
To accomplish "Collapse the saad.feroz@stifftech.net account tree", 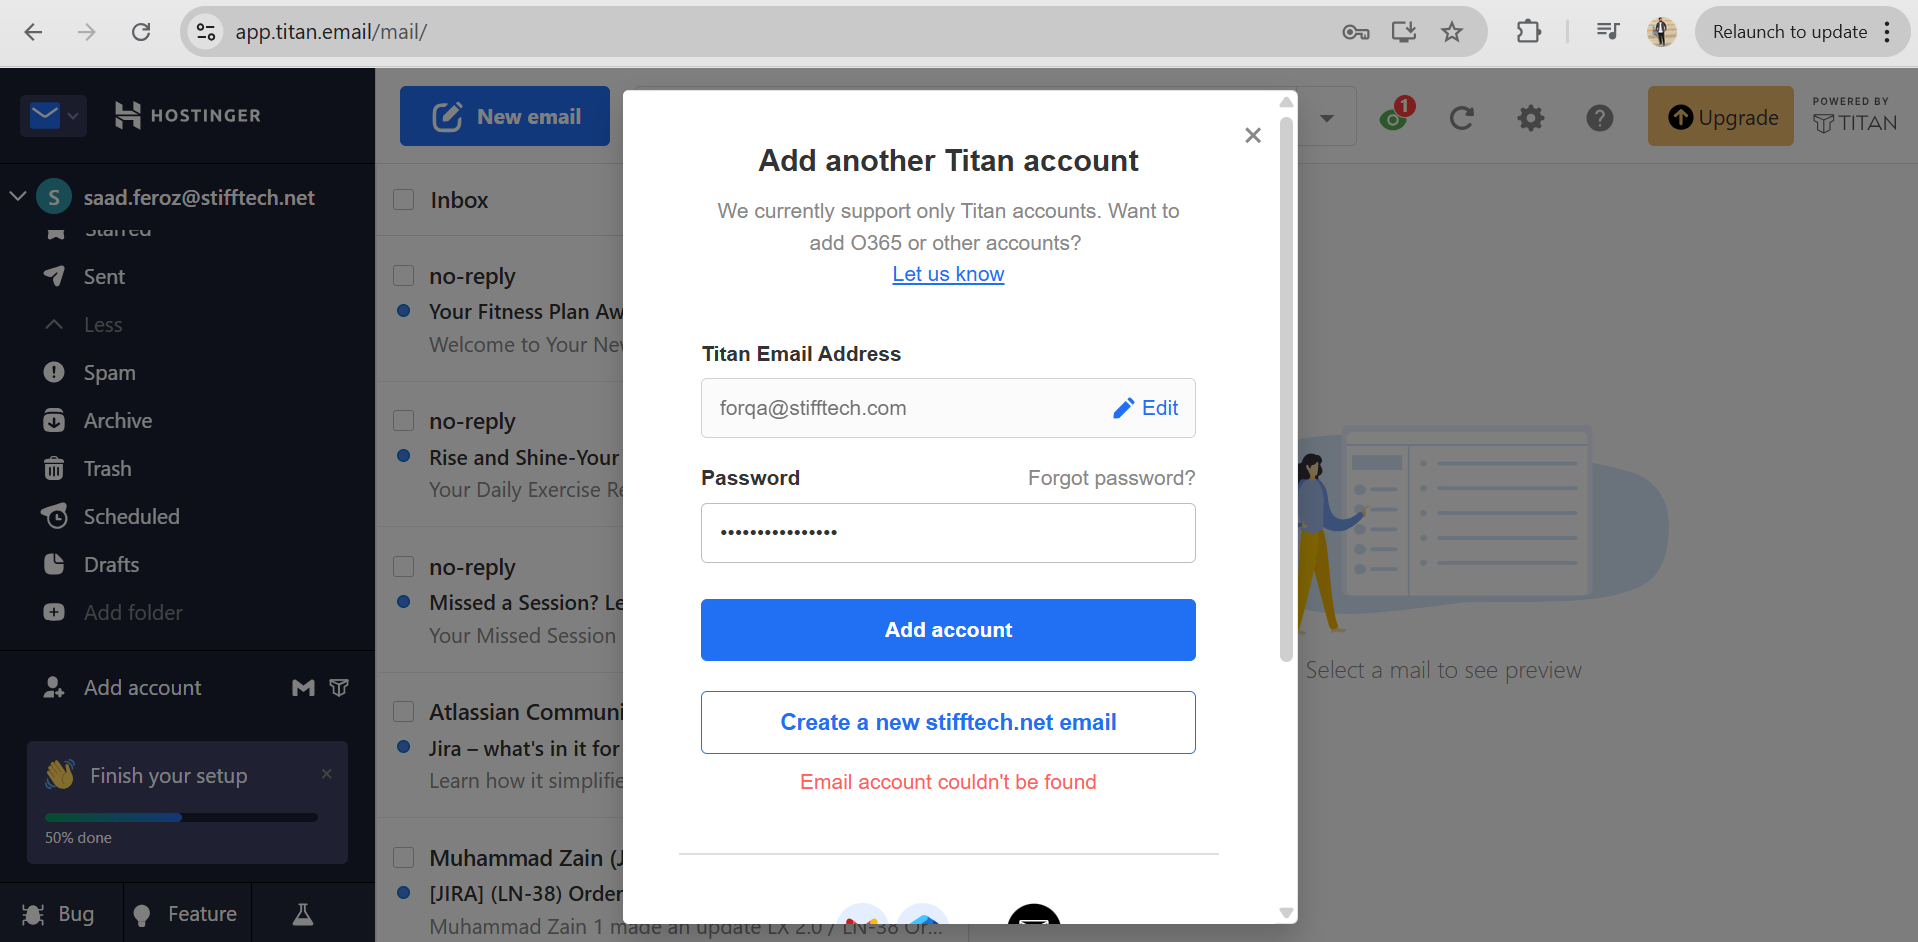I will pos(18,197).
